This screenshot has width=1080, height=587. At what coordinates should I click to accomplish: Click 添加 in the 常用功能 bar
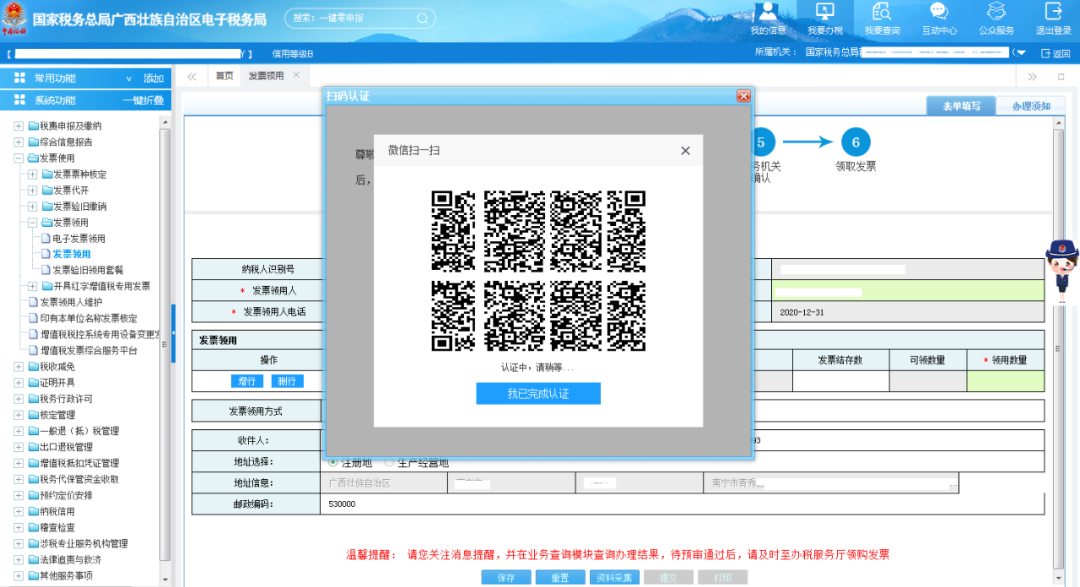[x=154, y=79]
